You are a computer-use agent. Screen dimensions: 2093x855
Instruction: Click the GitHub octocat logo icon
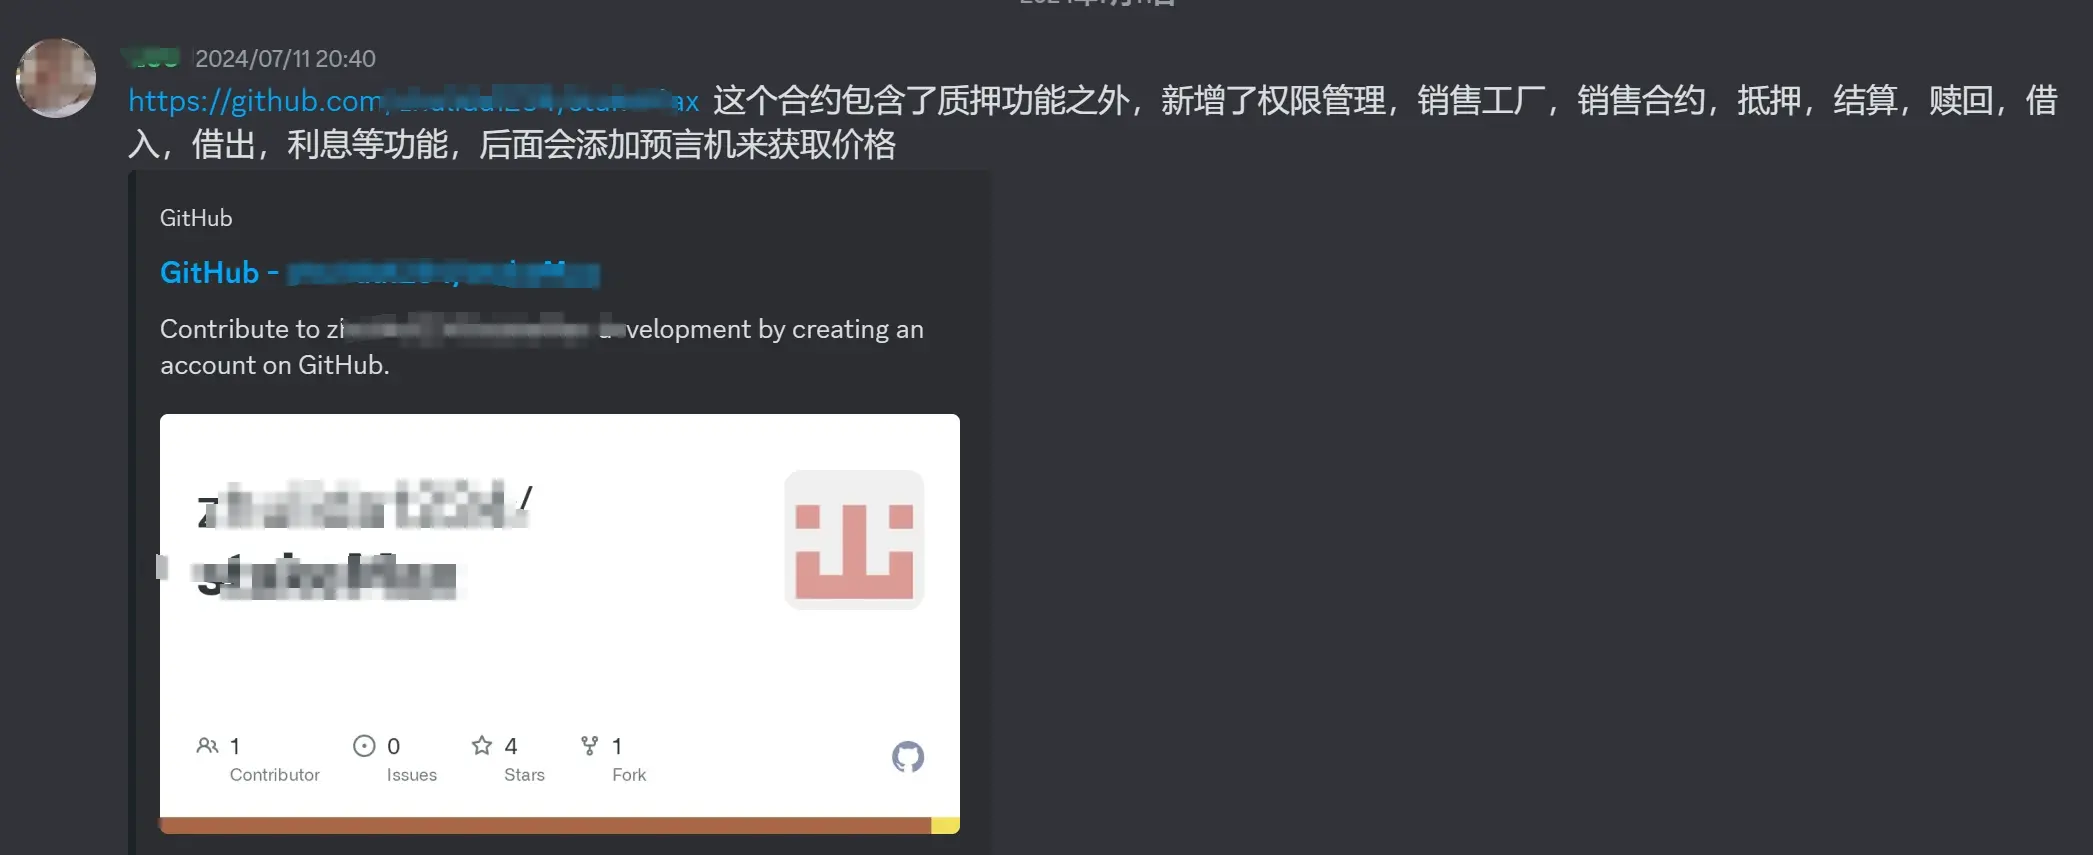[x=907, y=757]
